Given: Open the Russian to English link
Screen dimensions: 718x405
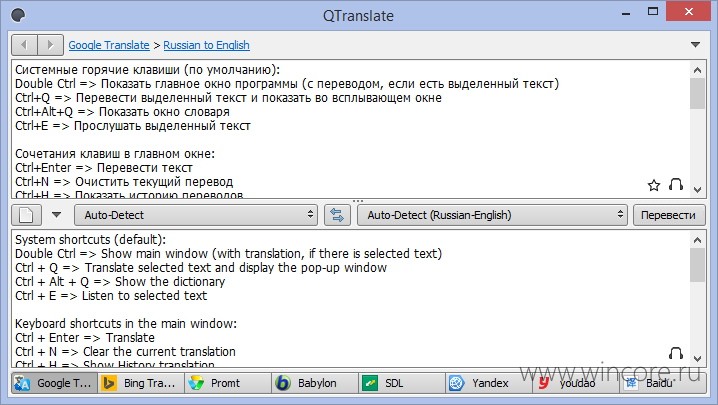Looking at the screenshot, I should [207, 45].
